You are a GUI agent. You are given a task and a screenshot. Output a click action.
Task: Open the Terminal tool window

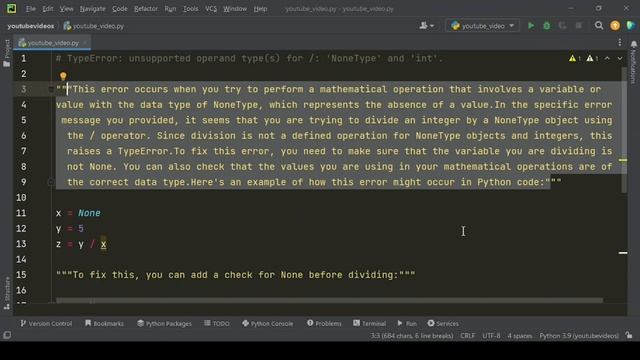coord(369,323)
